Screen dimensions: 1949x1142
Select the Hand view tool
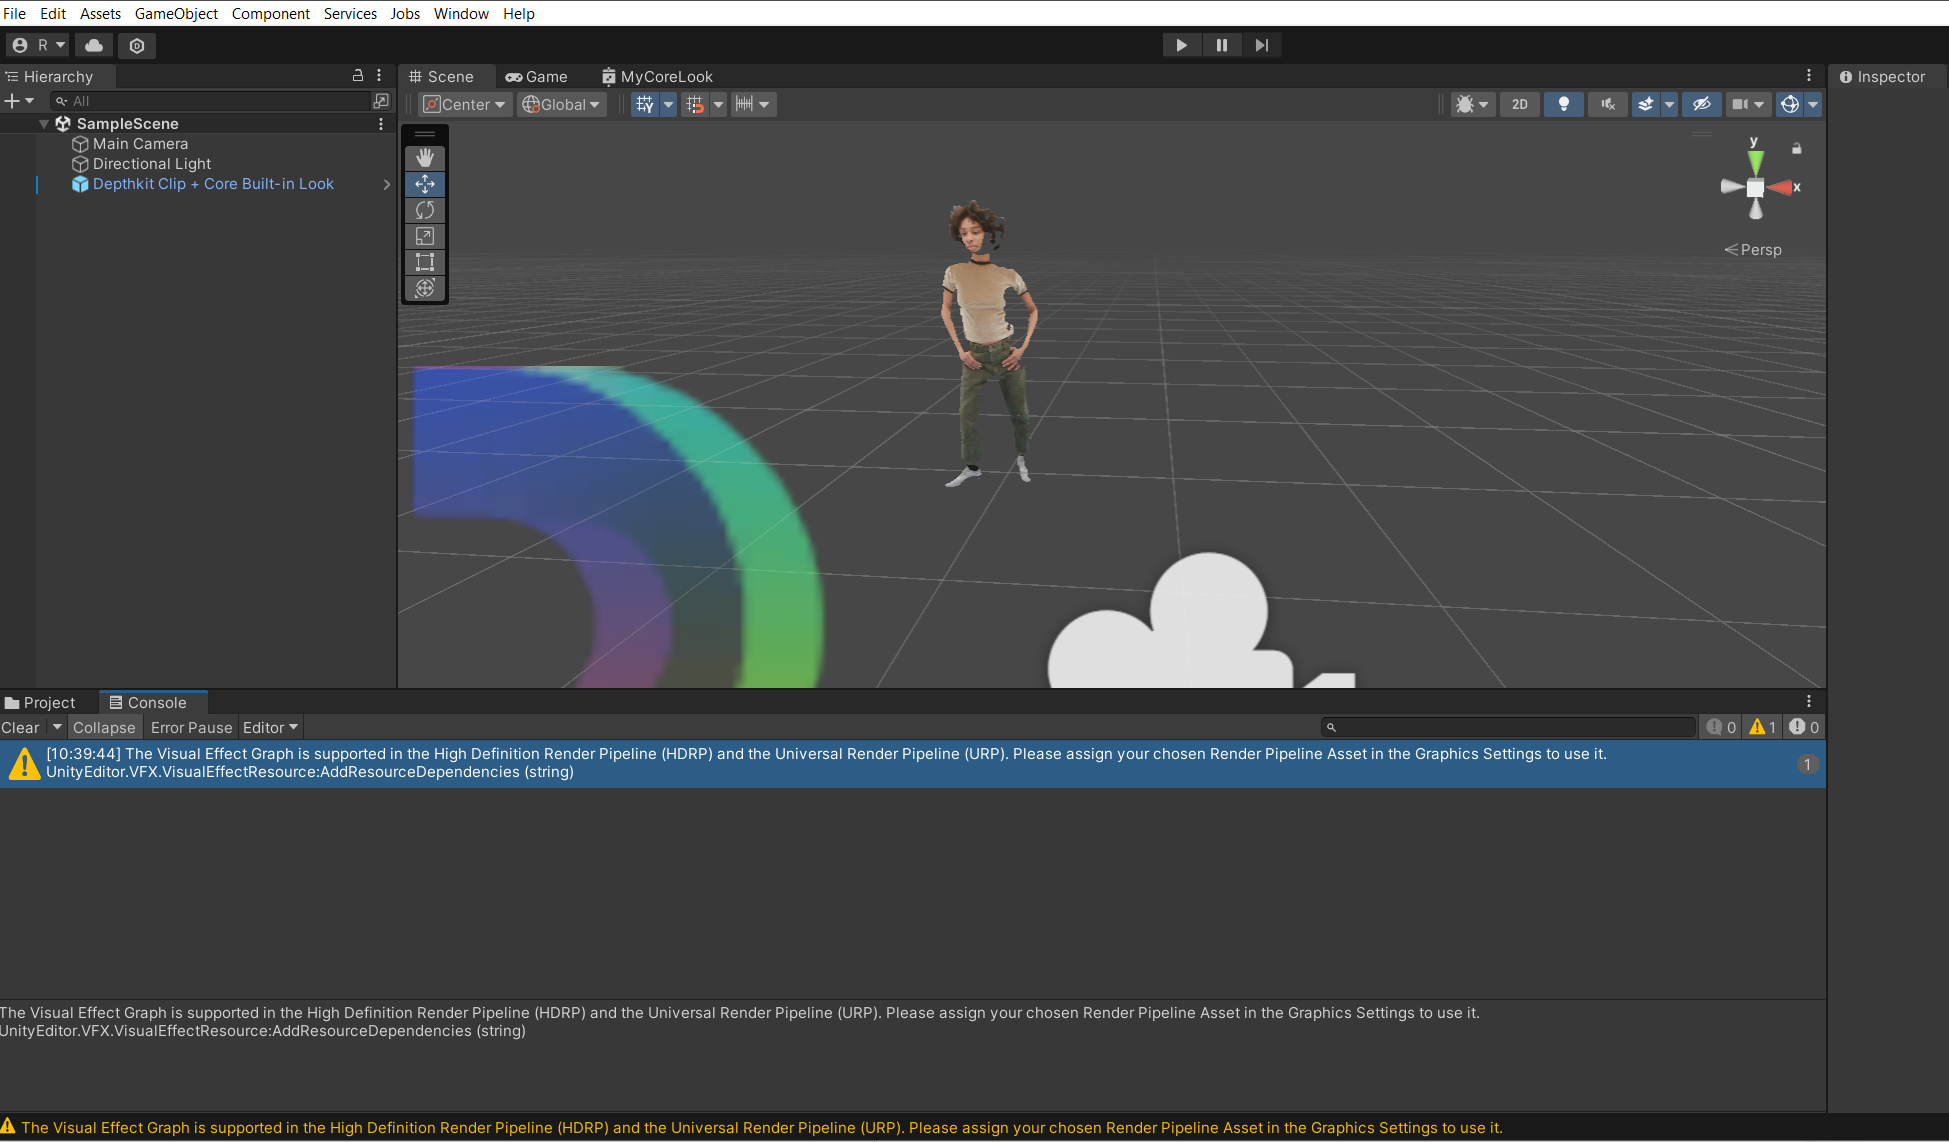[x=425, y=158]
